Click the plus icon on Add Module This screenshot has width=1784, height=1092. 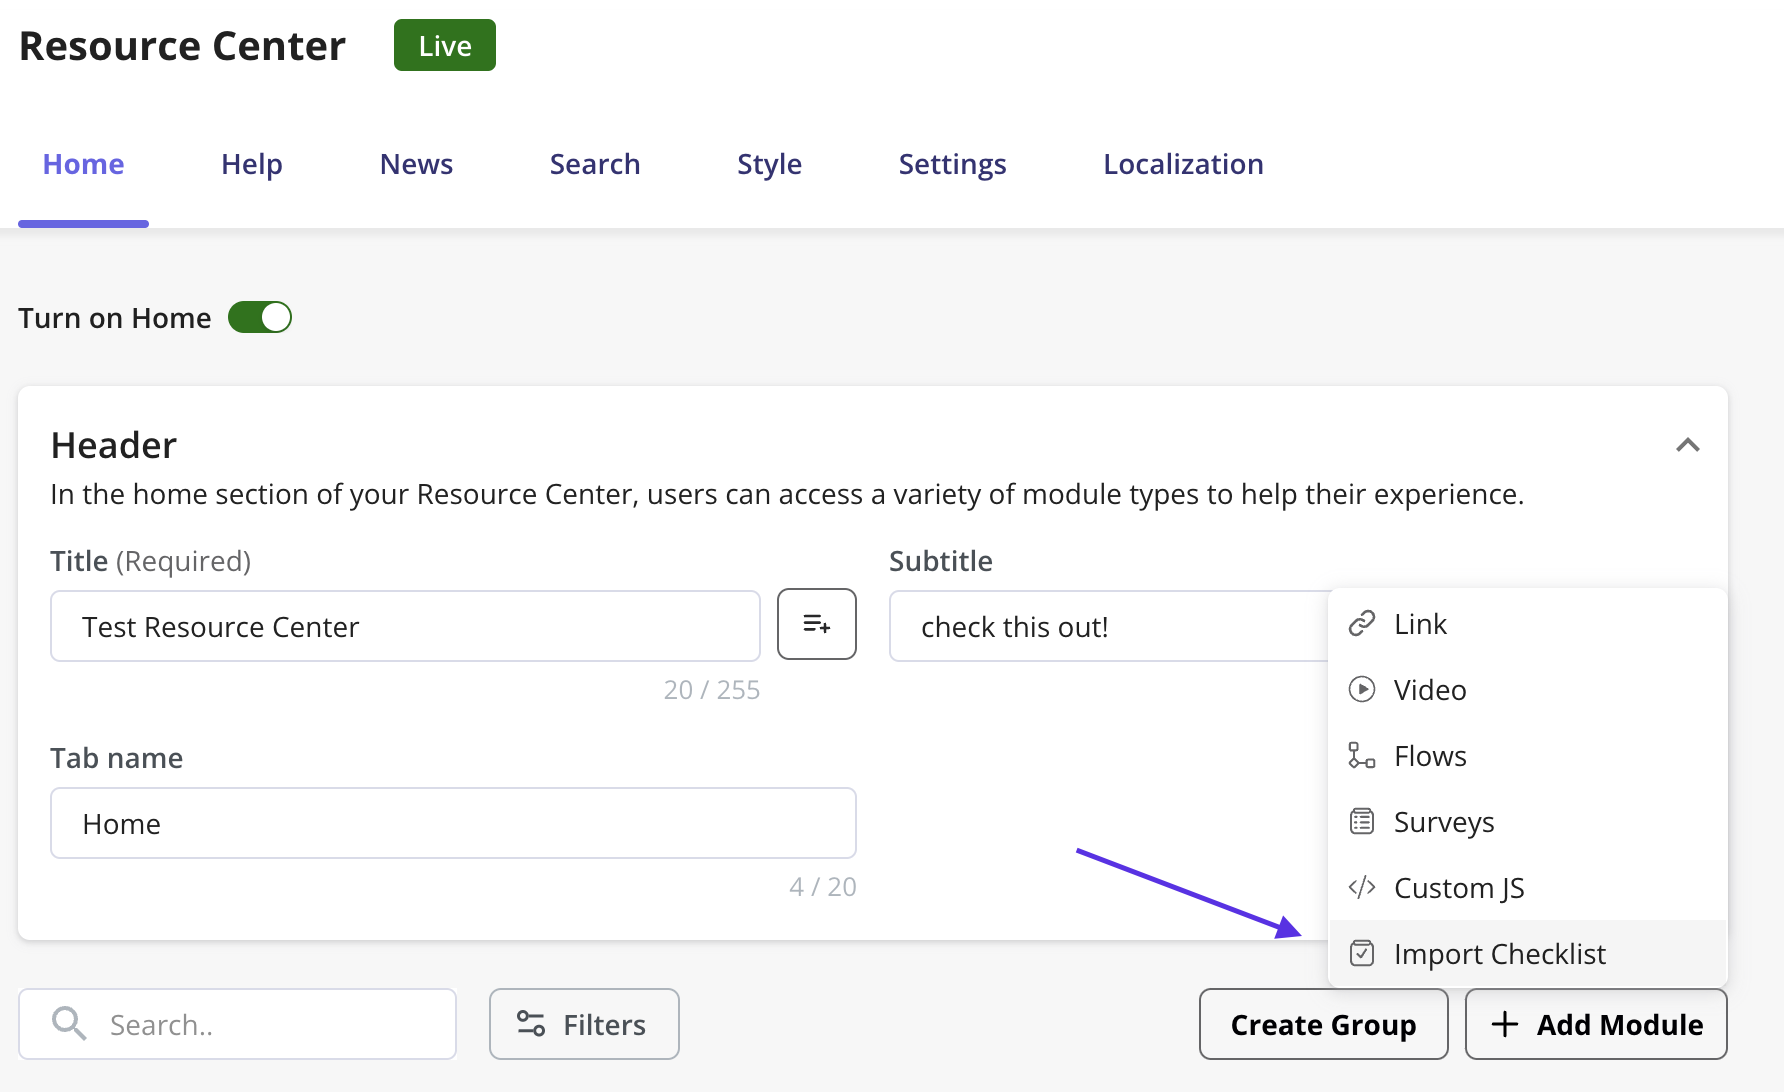coord(1505,1025)
